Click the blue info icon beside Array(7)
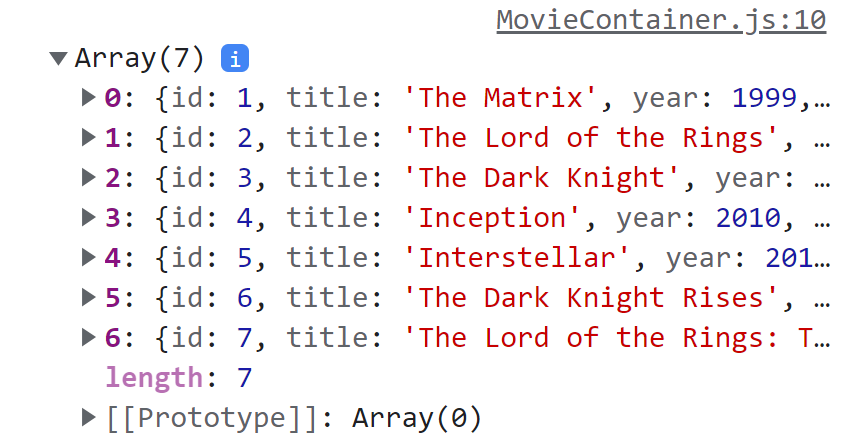The image size is (861, 437). point(234,58)
